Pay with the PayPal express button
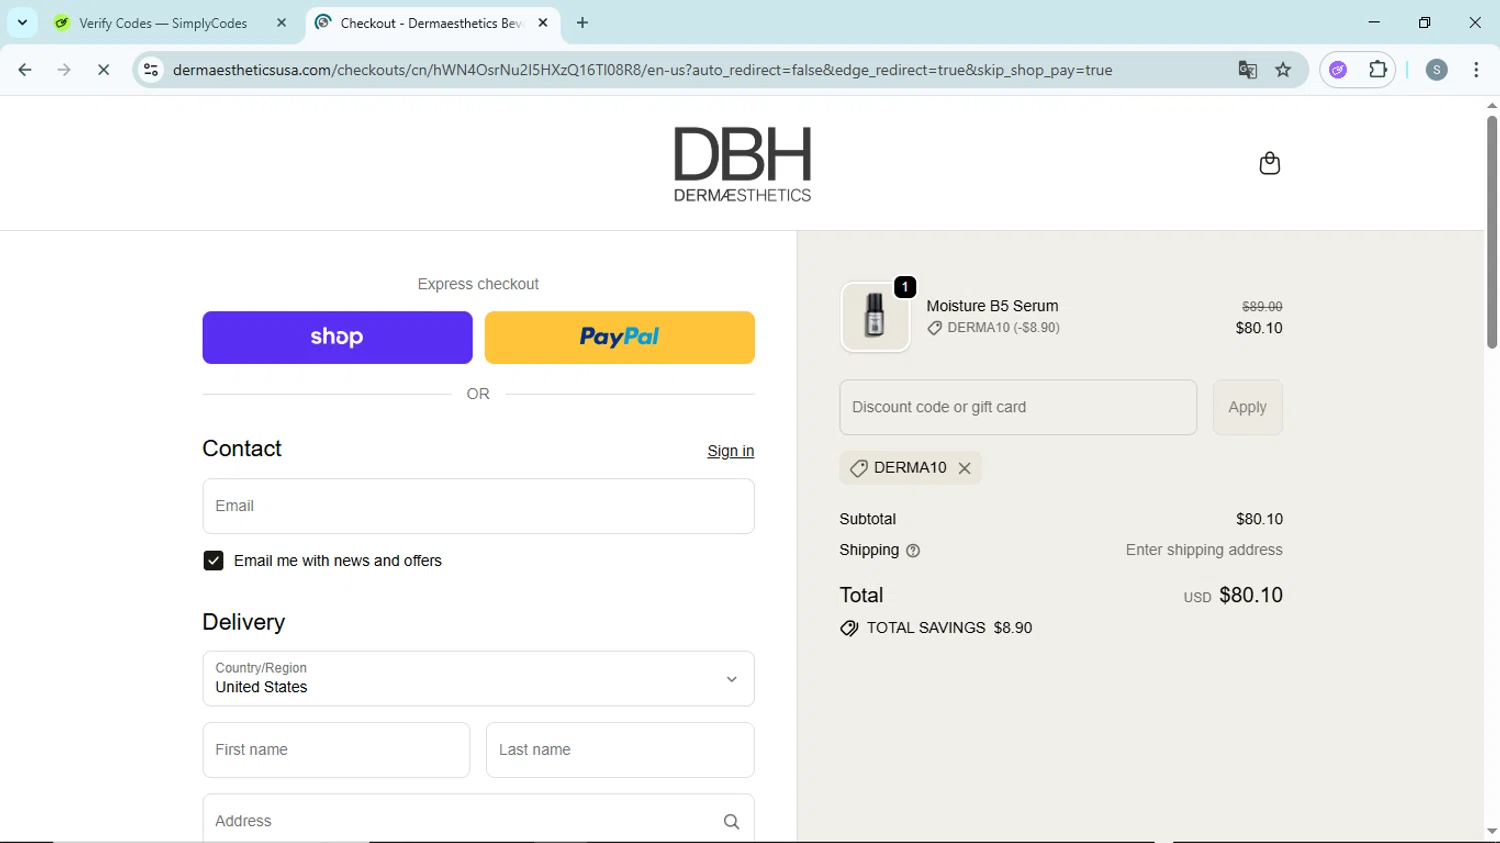This screenshot has height=843, width=1500. point(619,337)
